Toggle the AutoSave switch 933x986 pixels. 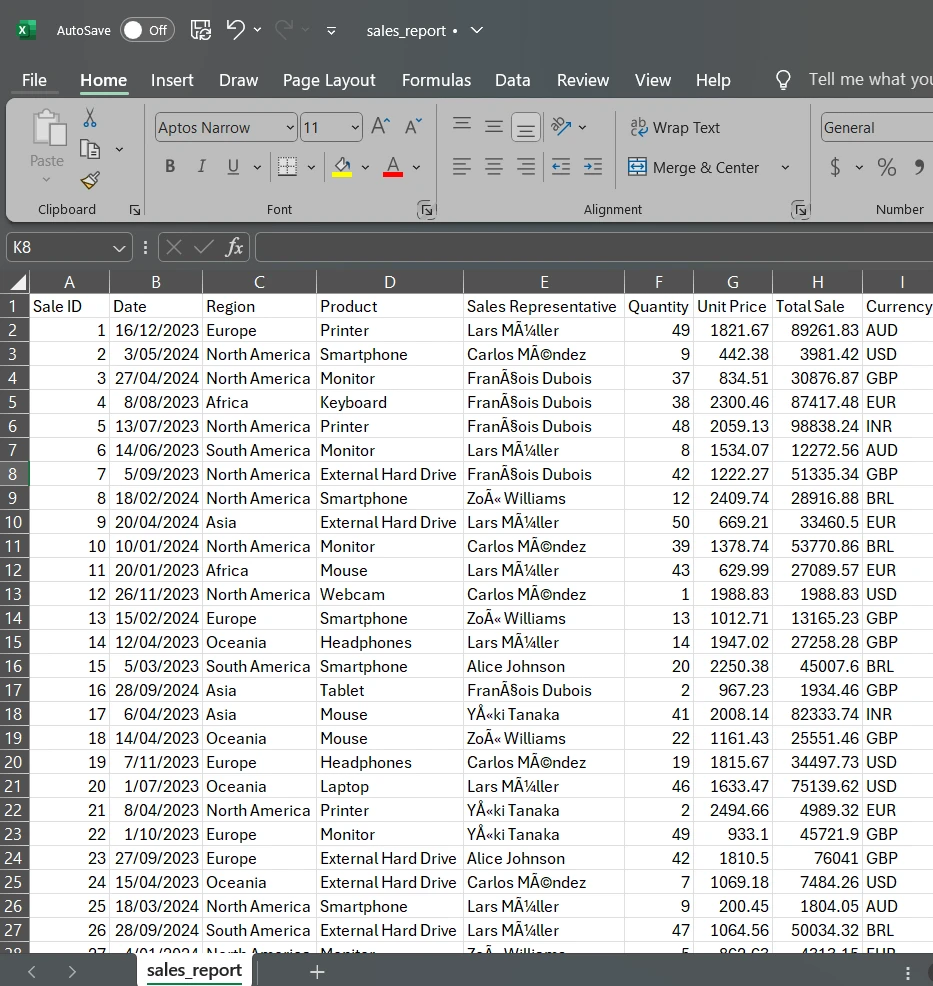point(147,30)
